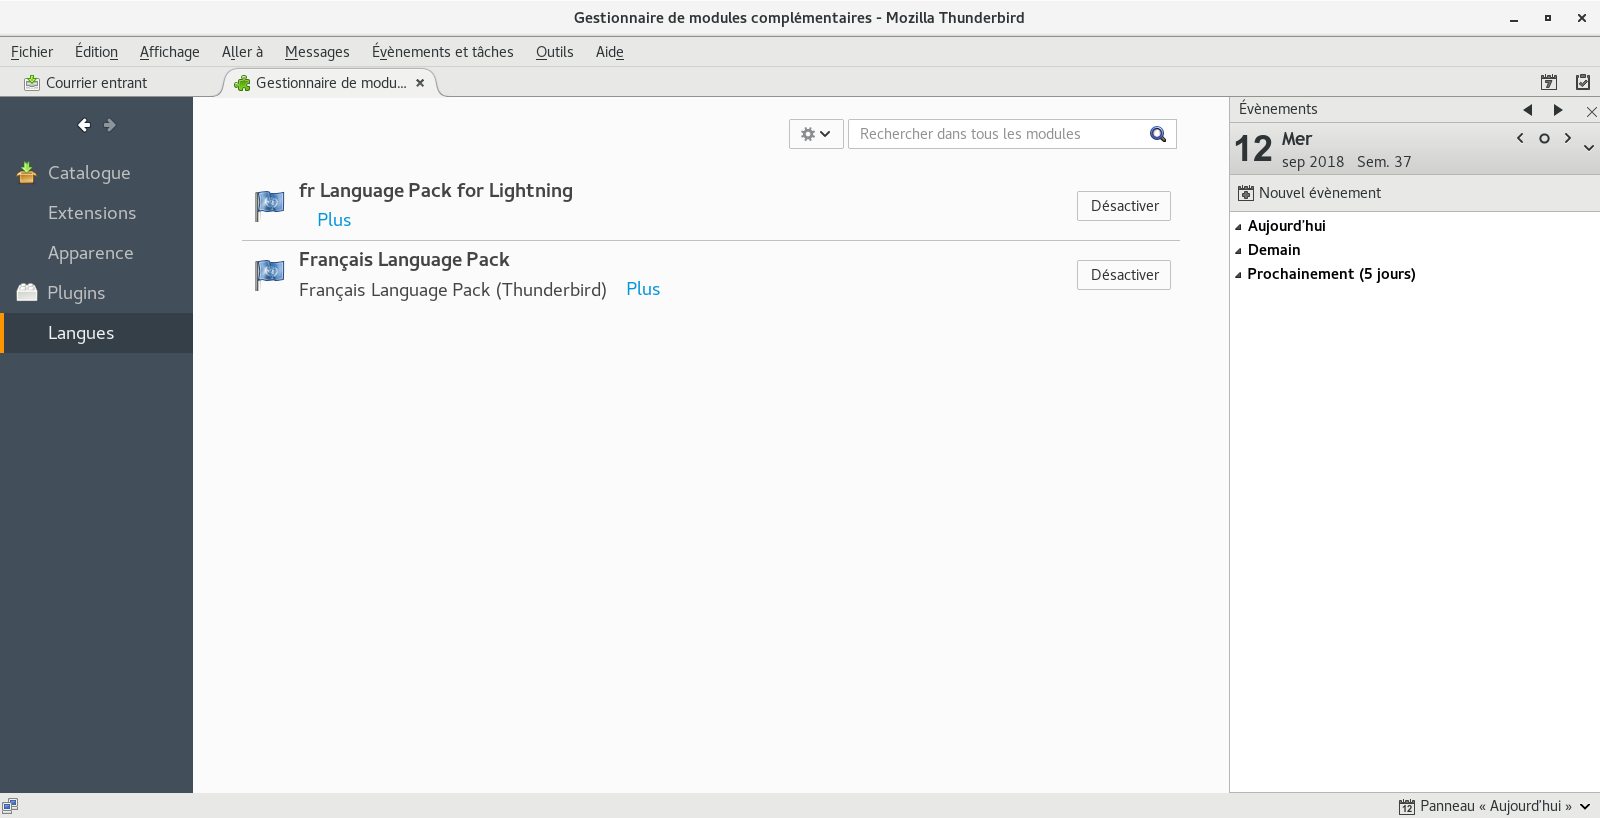Viewport: 1600px width, 818px height.
Task: Disable the fr Language Pack for Lightning
Action: [x=1124, y=206]
